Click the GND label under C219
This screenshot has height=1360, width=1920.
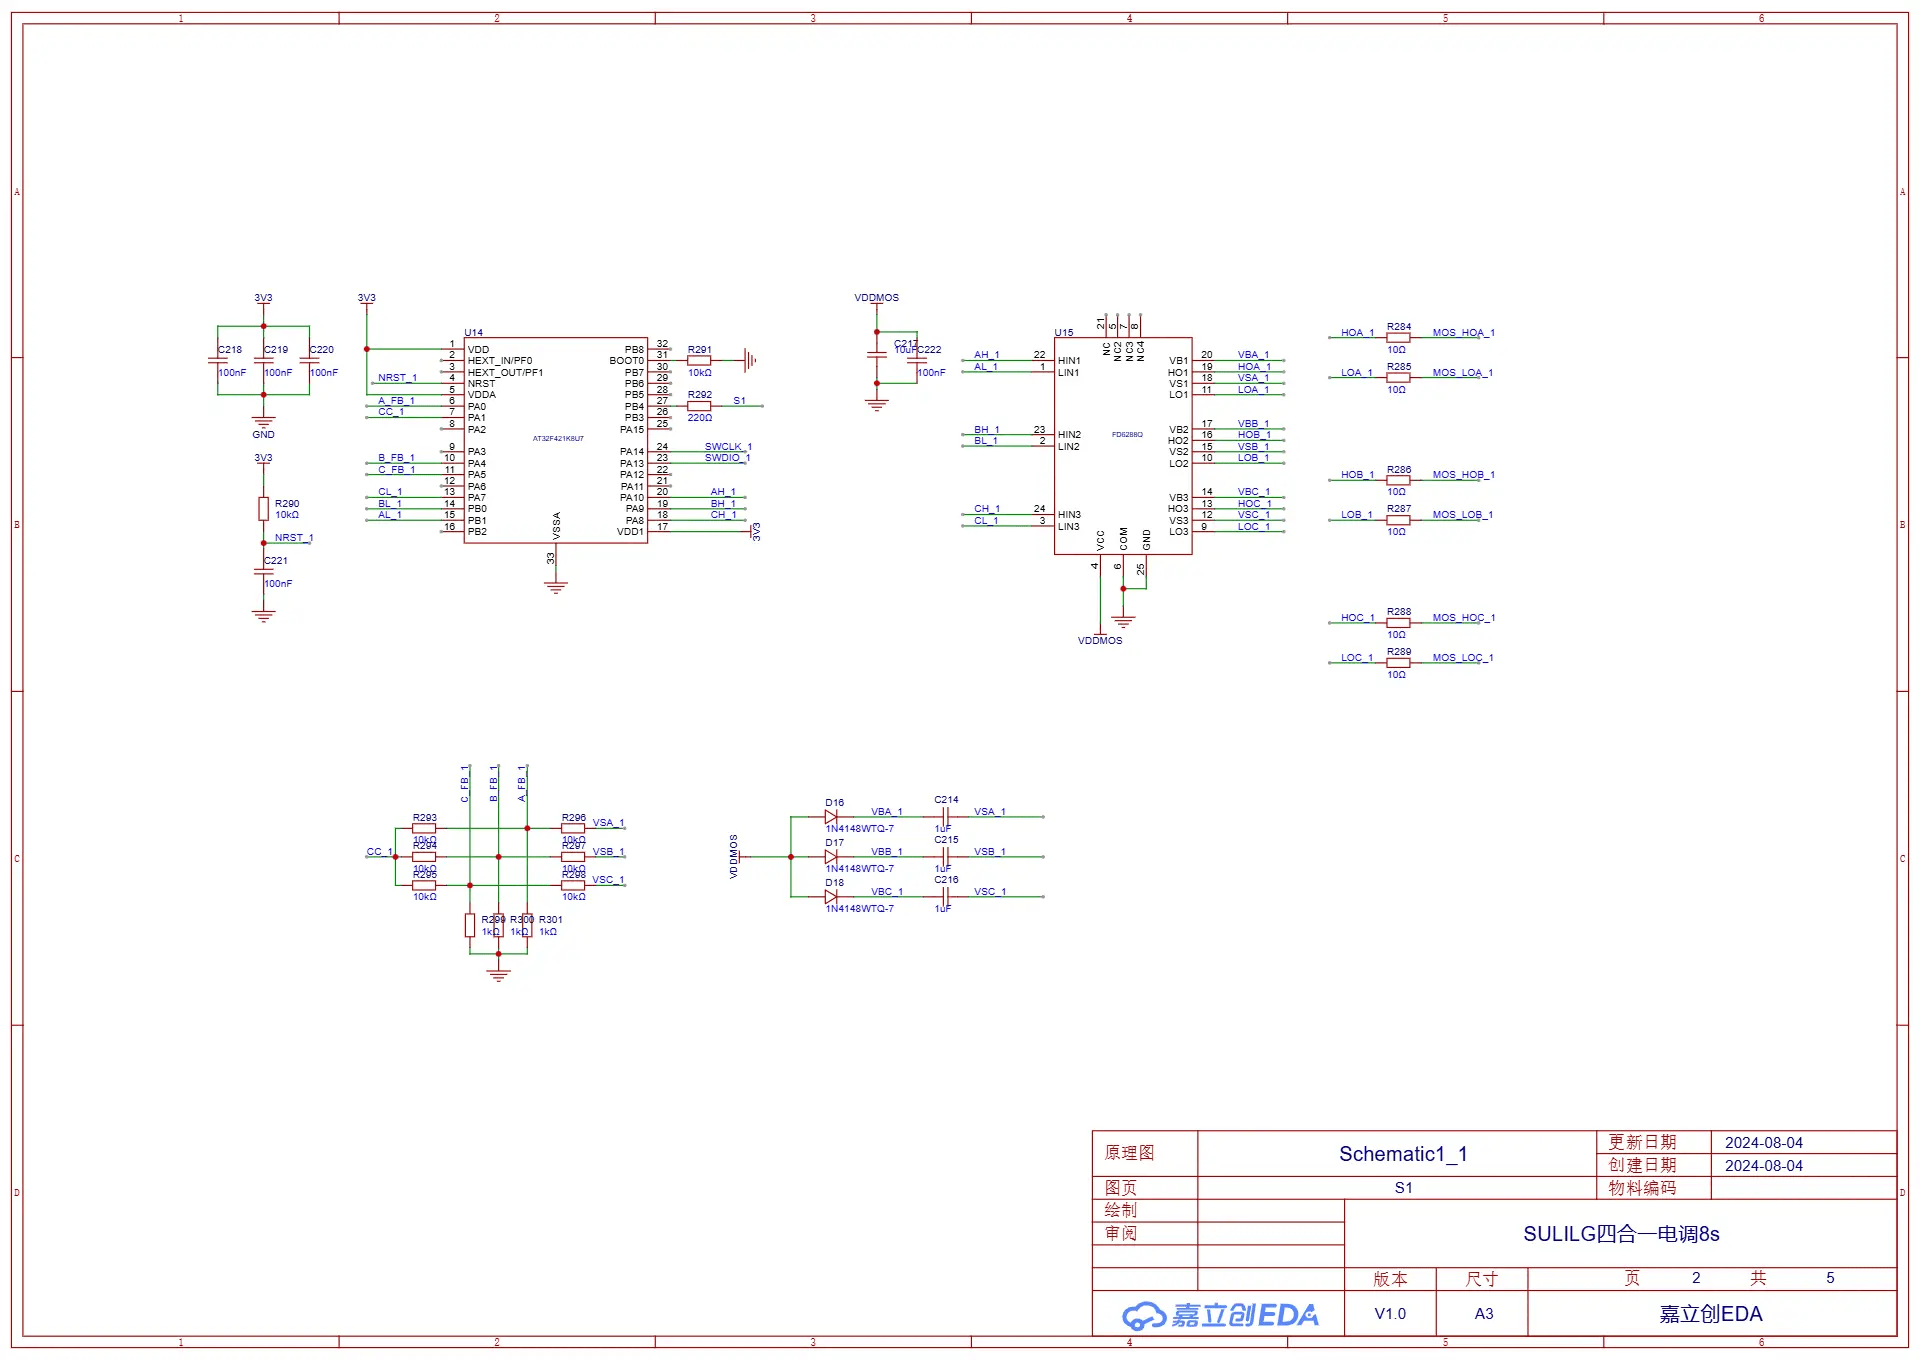click(x=263, y=435)
